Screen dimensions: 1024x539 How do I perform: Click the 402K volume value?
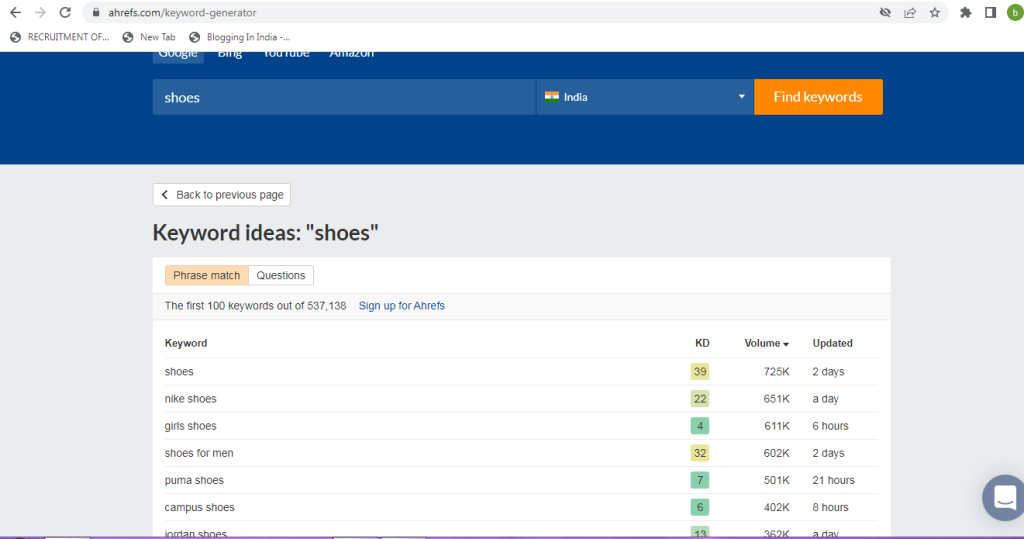[x=776, y=507]
